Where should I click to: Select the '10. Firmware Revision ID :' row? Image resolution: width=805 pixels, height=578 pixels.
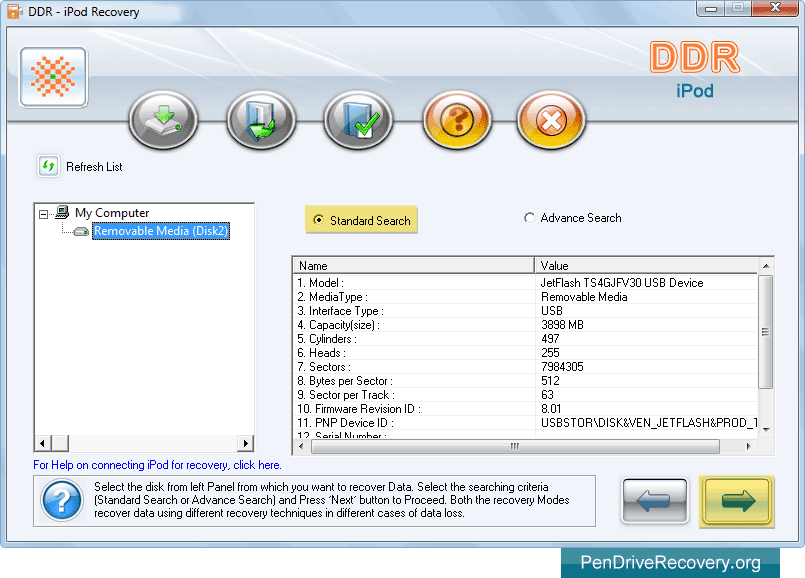point(525,409)
